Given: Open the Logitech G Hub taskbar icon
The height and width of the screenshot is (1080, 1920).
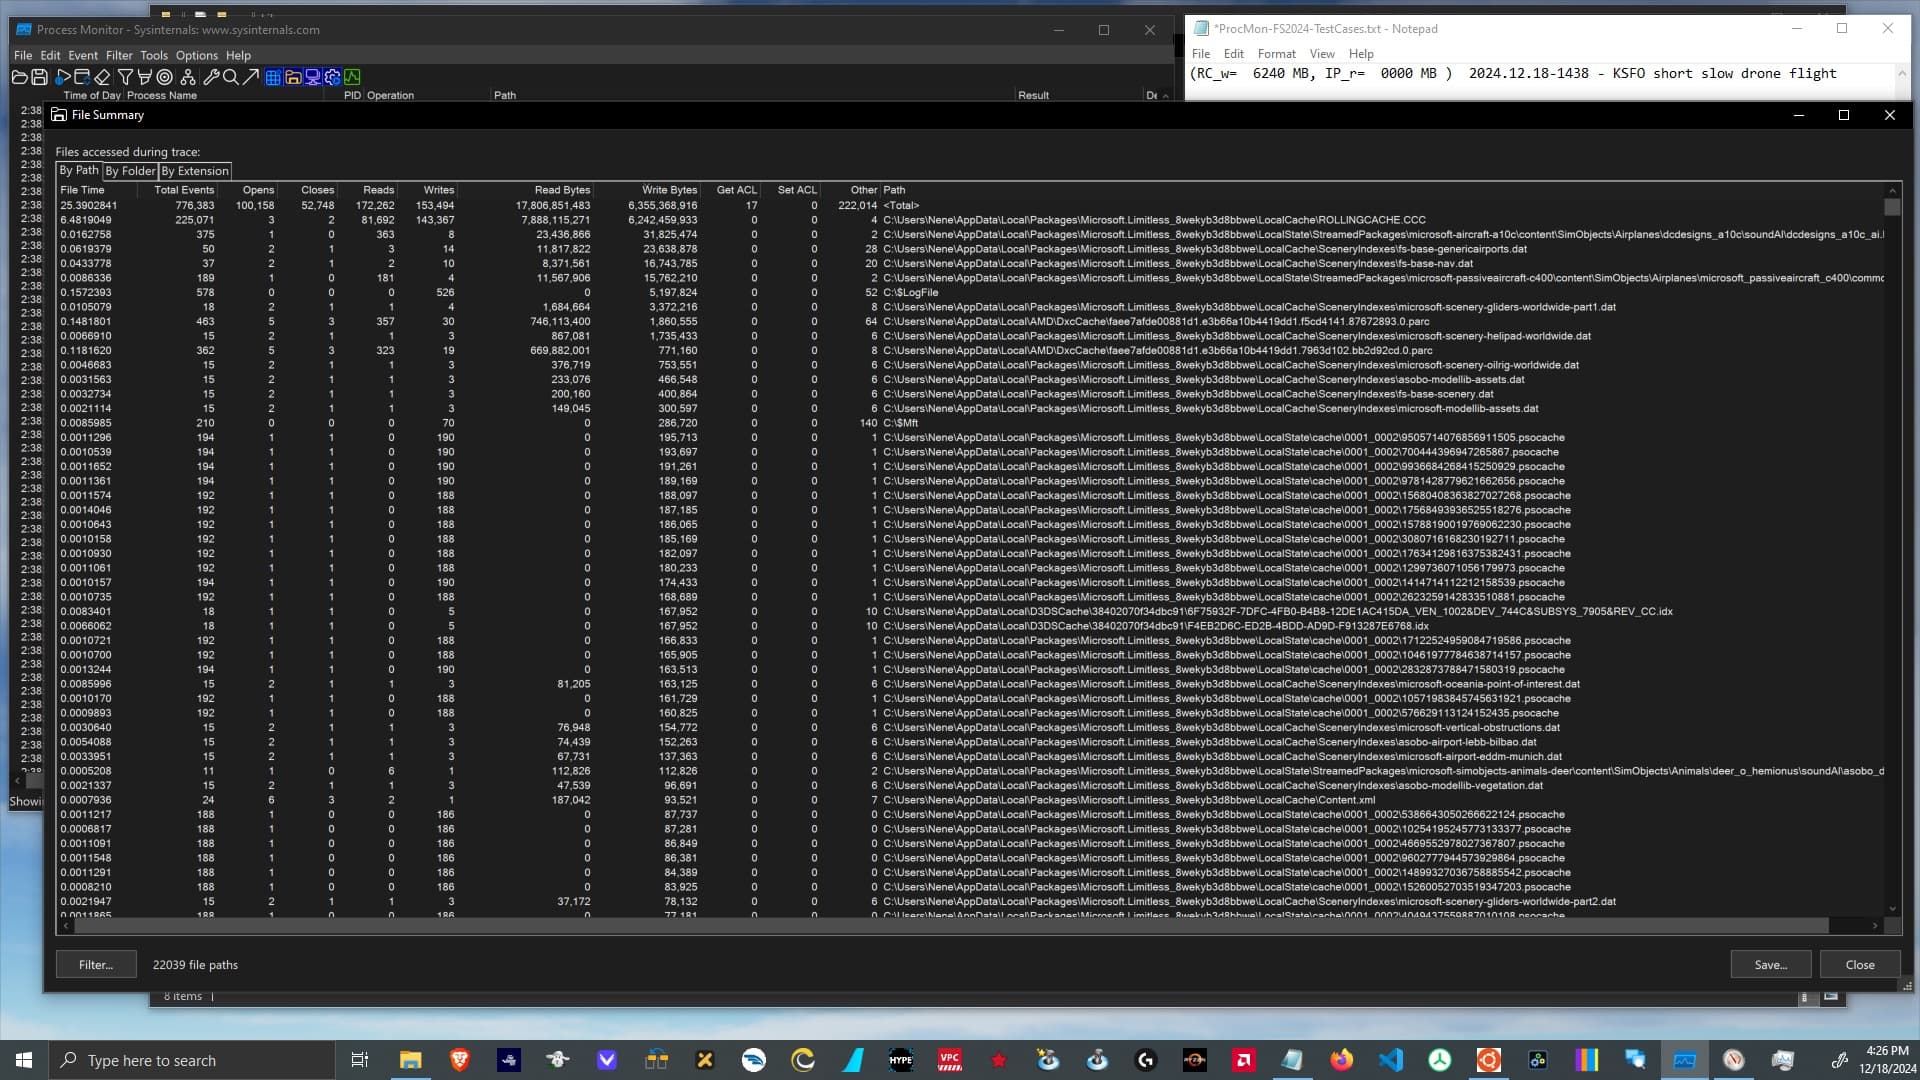Looking at the screenshot, I should (x=1145, y=1060).
